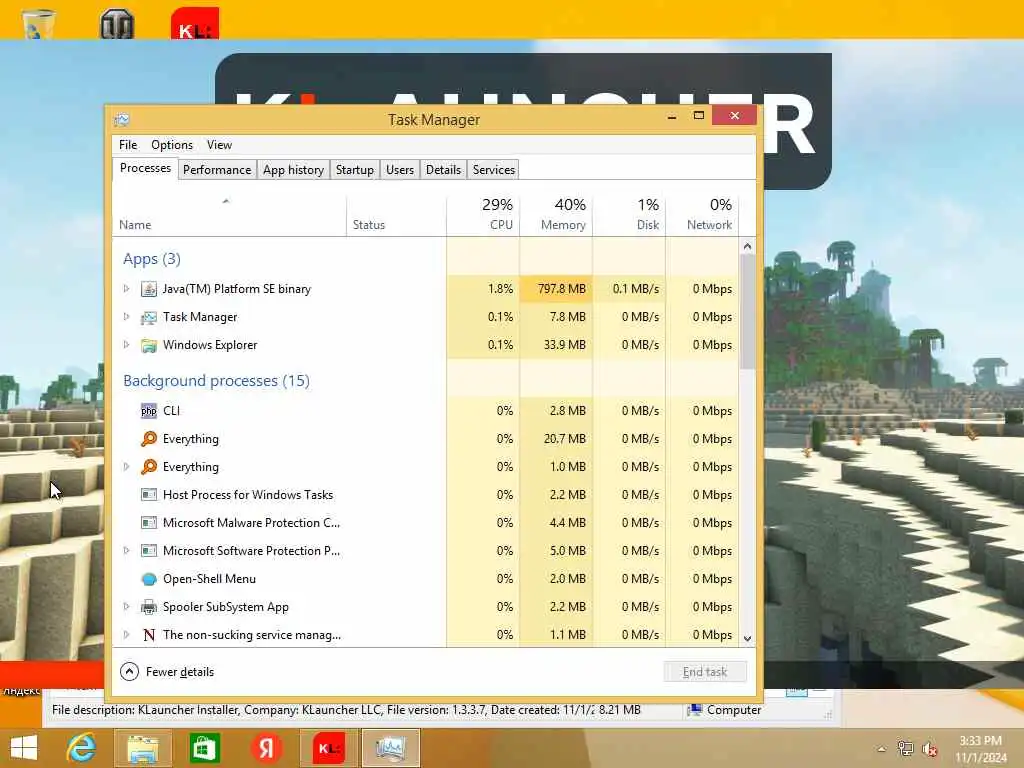Image resolution: width=1024 pixels, height=768 pixels.
Task: Click the Spooler SubSystem App printer icon
Action: click(x=149, y=607)
